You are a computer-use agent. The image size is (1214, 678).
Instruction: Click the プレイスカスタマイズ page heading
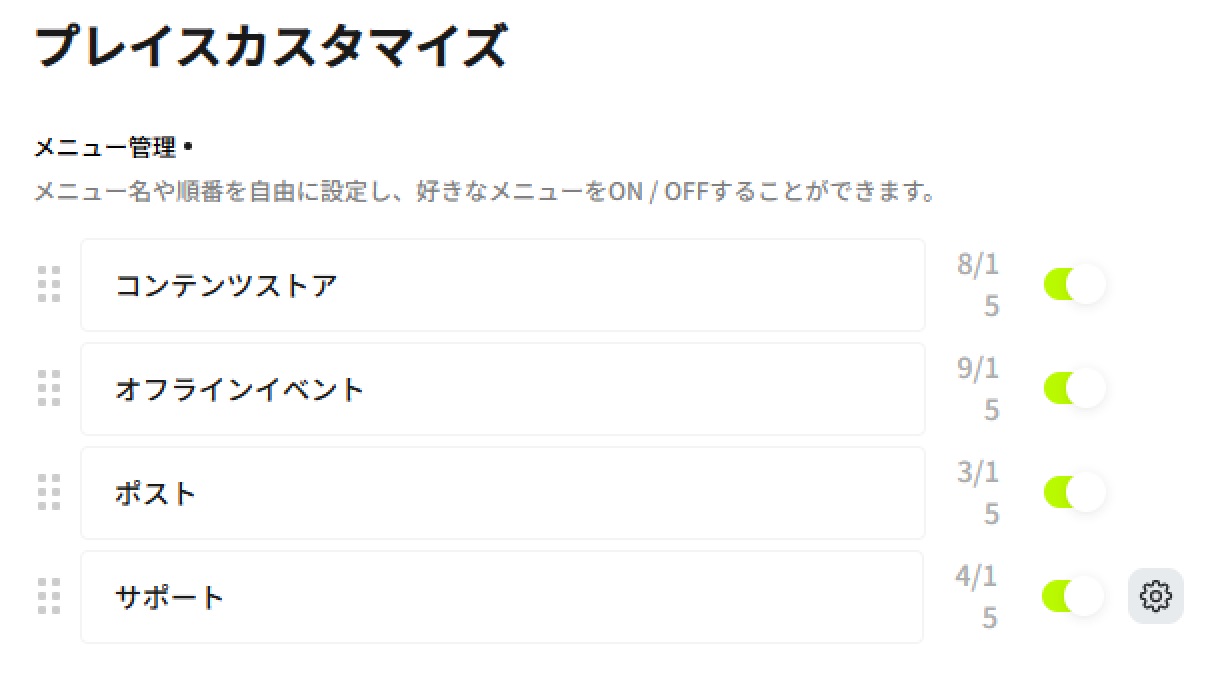click(270, 46)
